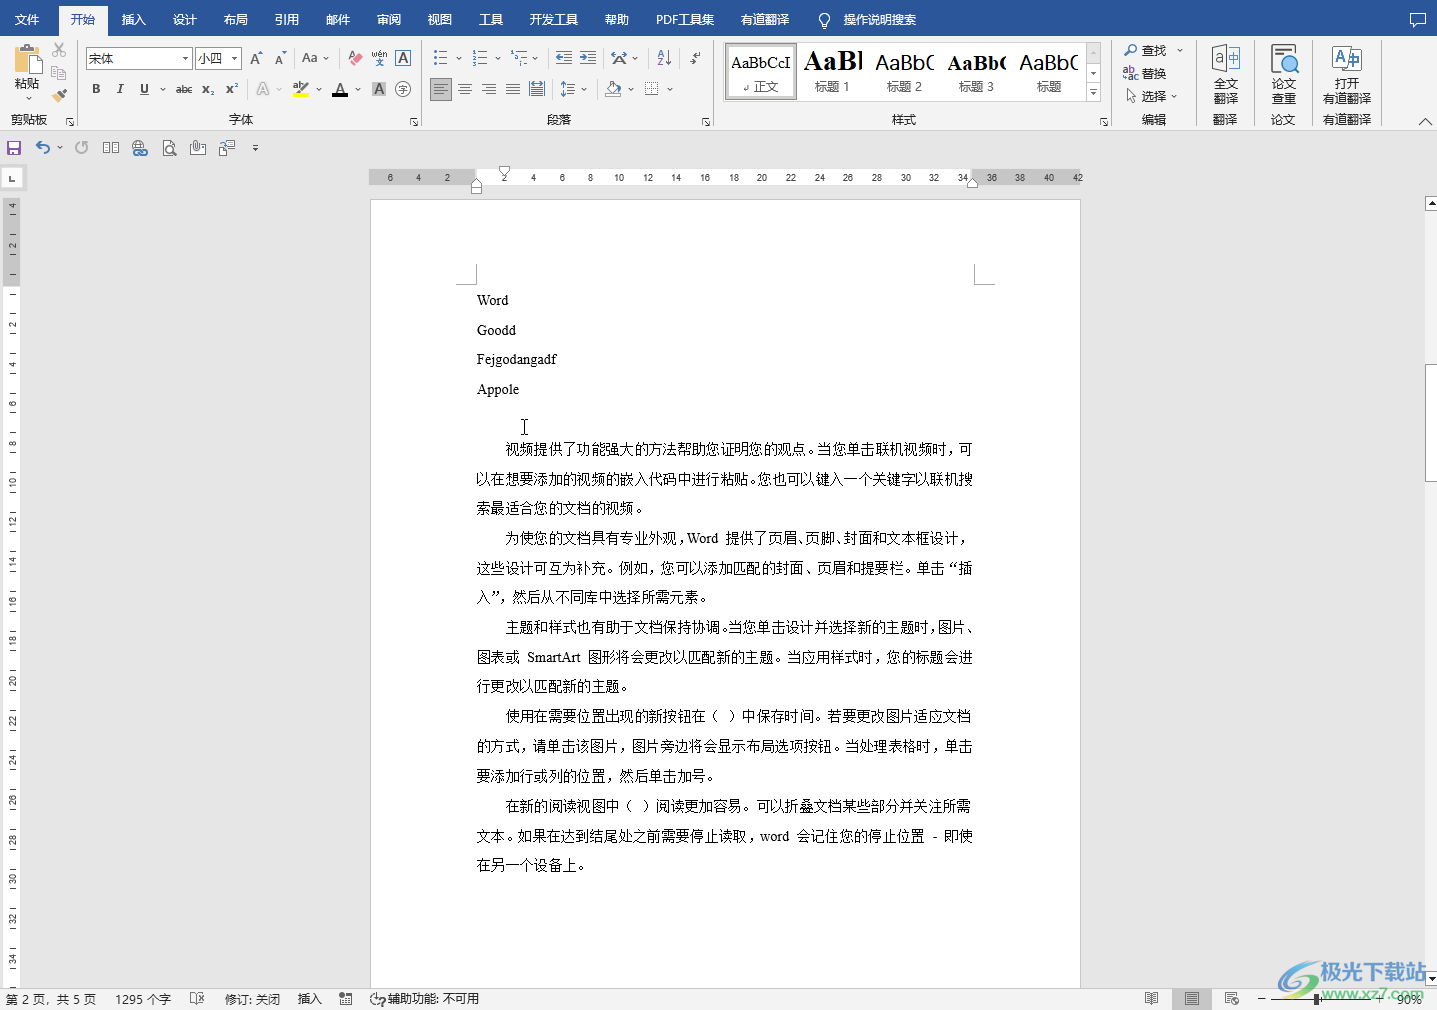
Task: Open Youdao translation (打开有道翻译)
Action: tap(1347, 75)
